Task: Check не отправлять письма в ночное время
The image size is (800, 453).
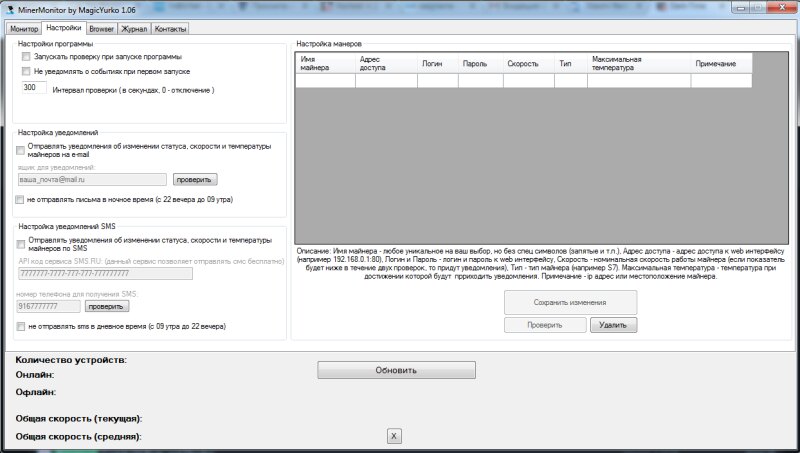Action: tap(21, 200)
